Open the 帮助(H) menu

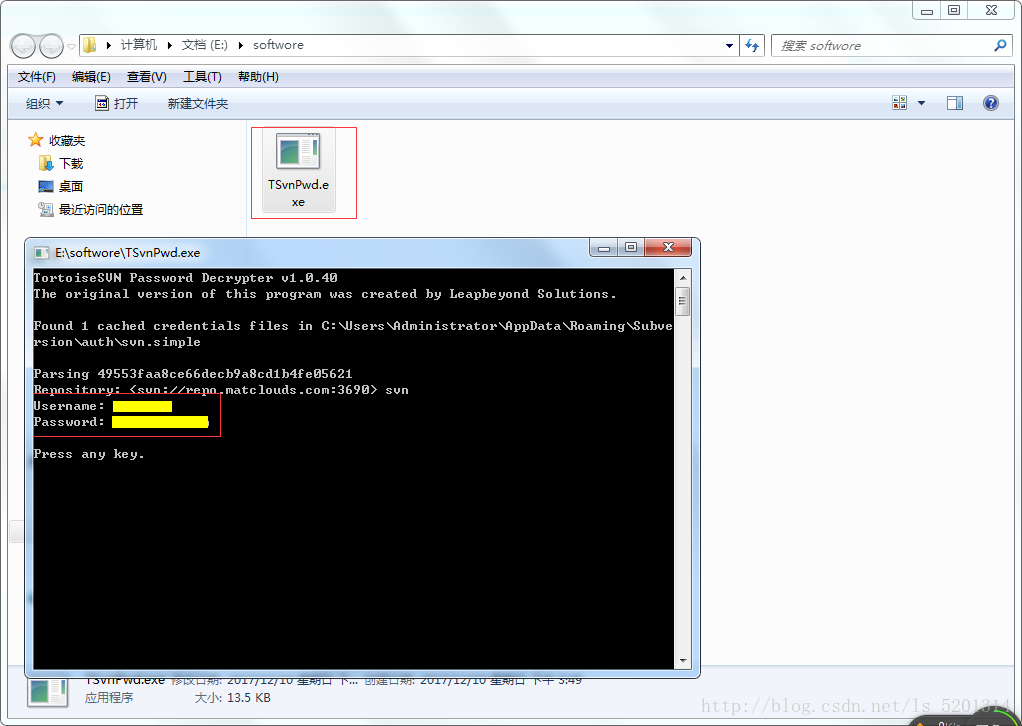coord(258,77)
